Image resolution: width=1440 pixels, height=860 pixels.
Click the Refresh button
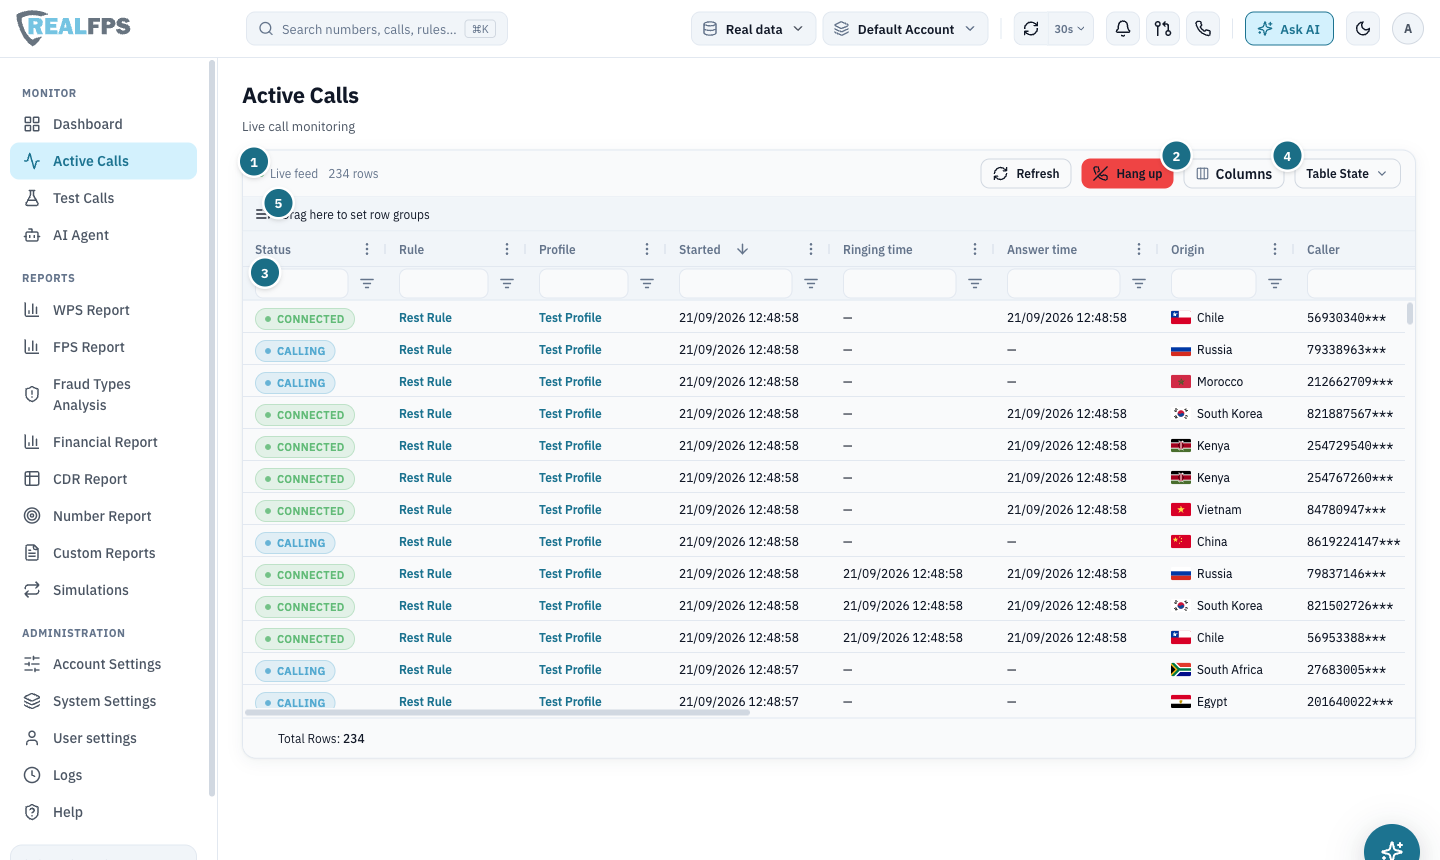(x=1026, y=173)
